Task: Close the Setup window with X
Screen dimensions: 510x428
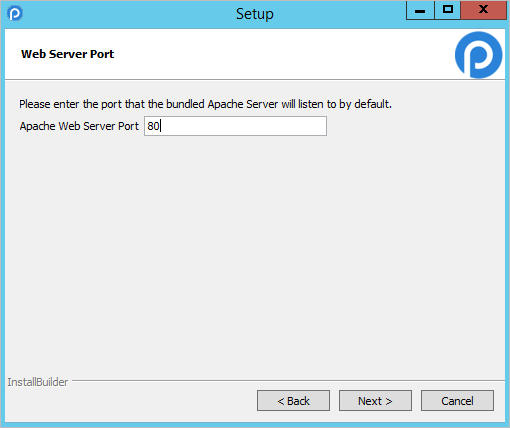Action: (x=484, y=11)
